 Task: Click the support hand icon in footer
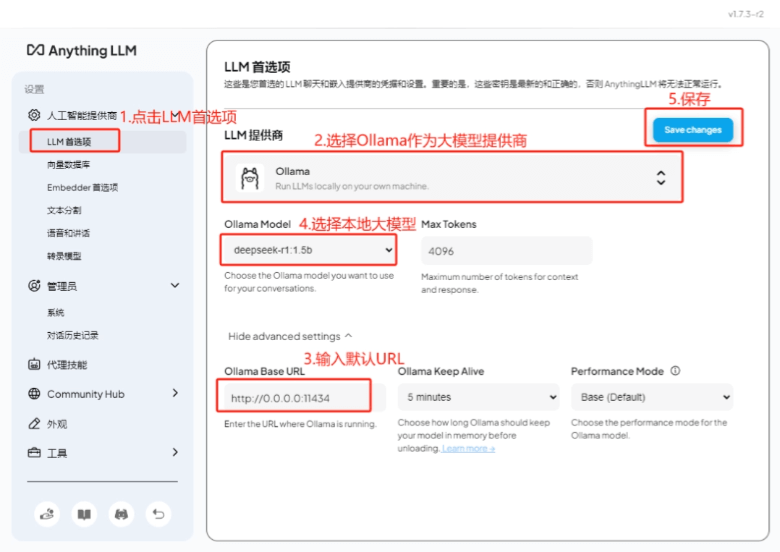47,514
